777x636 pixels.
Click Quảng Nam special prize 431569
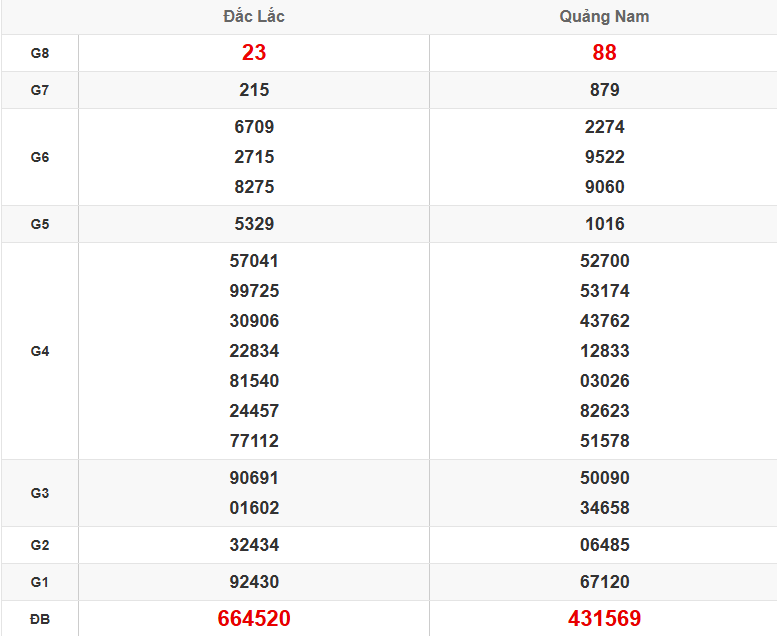604,619
